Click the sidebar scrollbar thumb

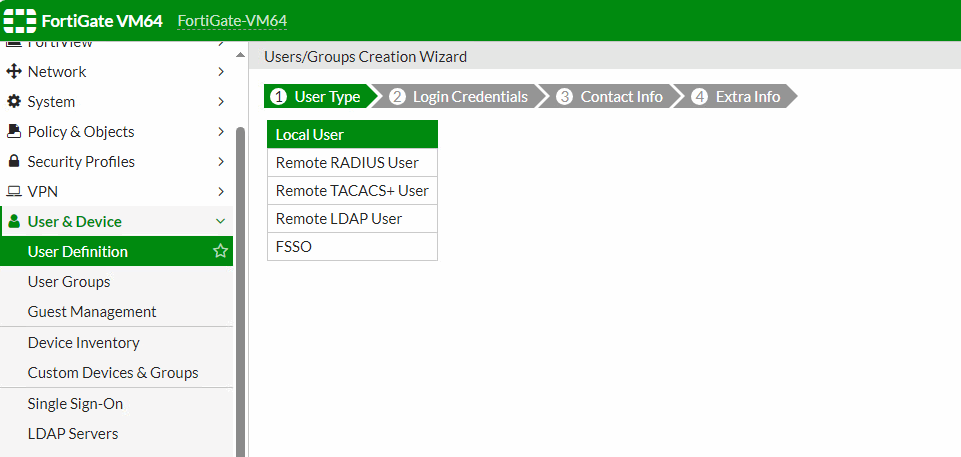[x=240, y=292]
